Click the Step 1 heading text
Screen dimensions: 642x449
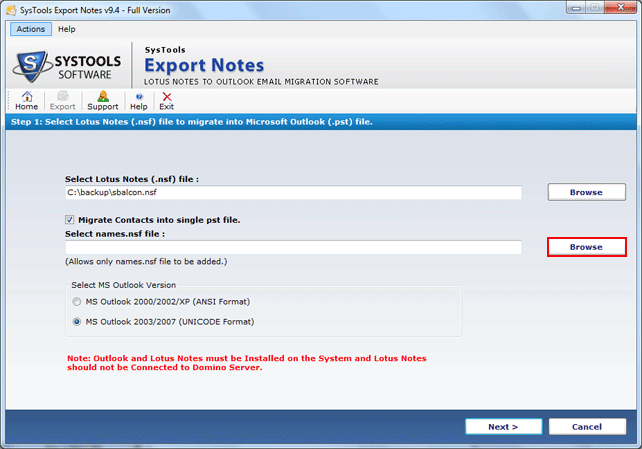point(192,122)
